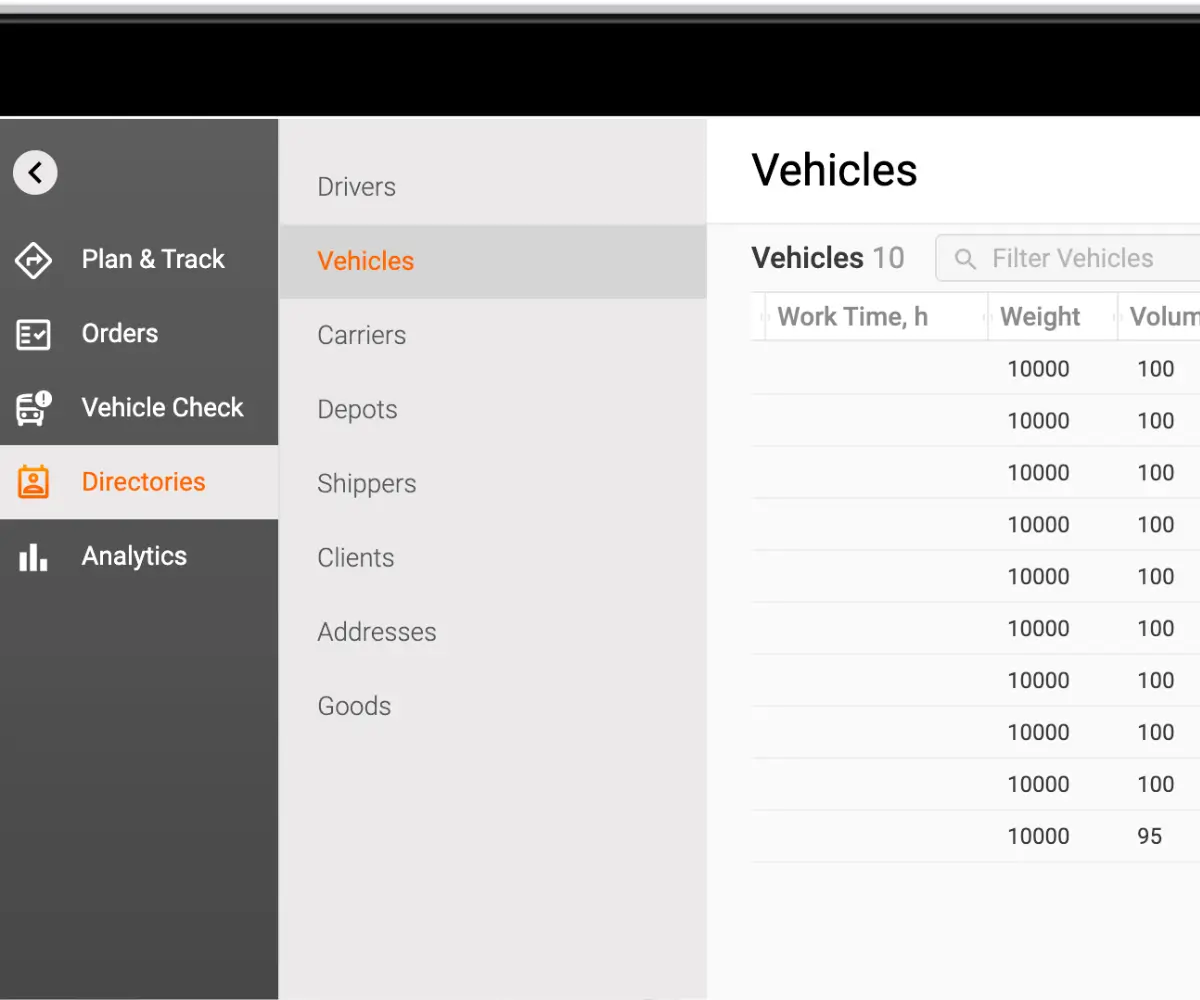The image size is (1200, 1000).
Task: Click the Vehicle Check truck alert icon
Action: tap(34, 408)
